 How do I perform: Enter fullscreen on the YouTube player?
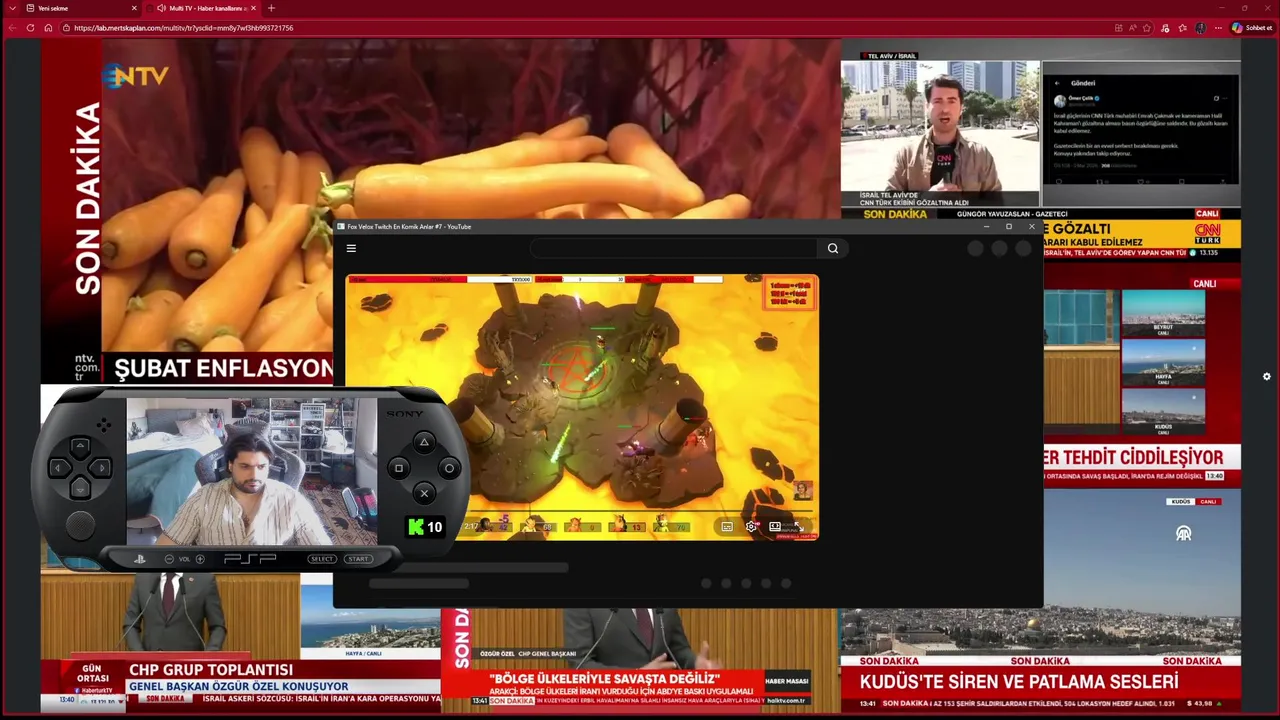click(798, 527)
